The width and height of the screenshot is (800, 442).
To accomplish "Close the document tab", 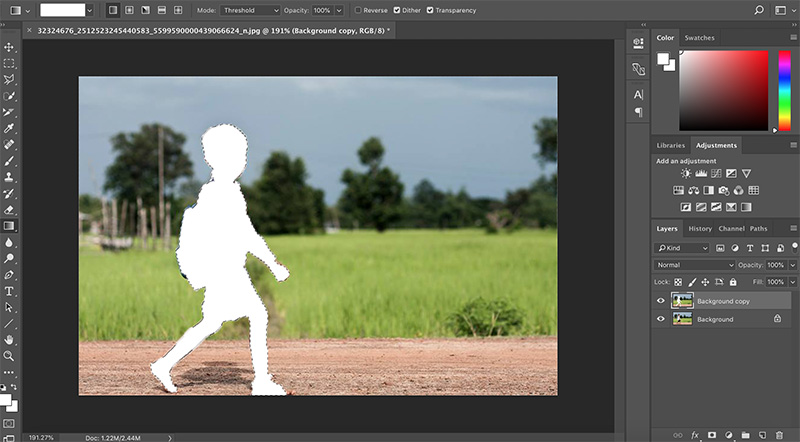I will tap(29, 31).
